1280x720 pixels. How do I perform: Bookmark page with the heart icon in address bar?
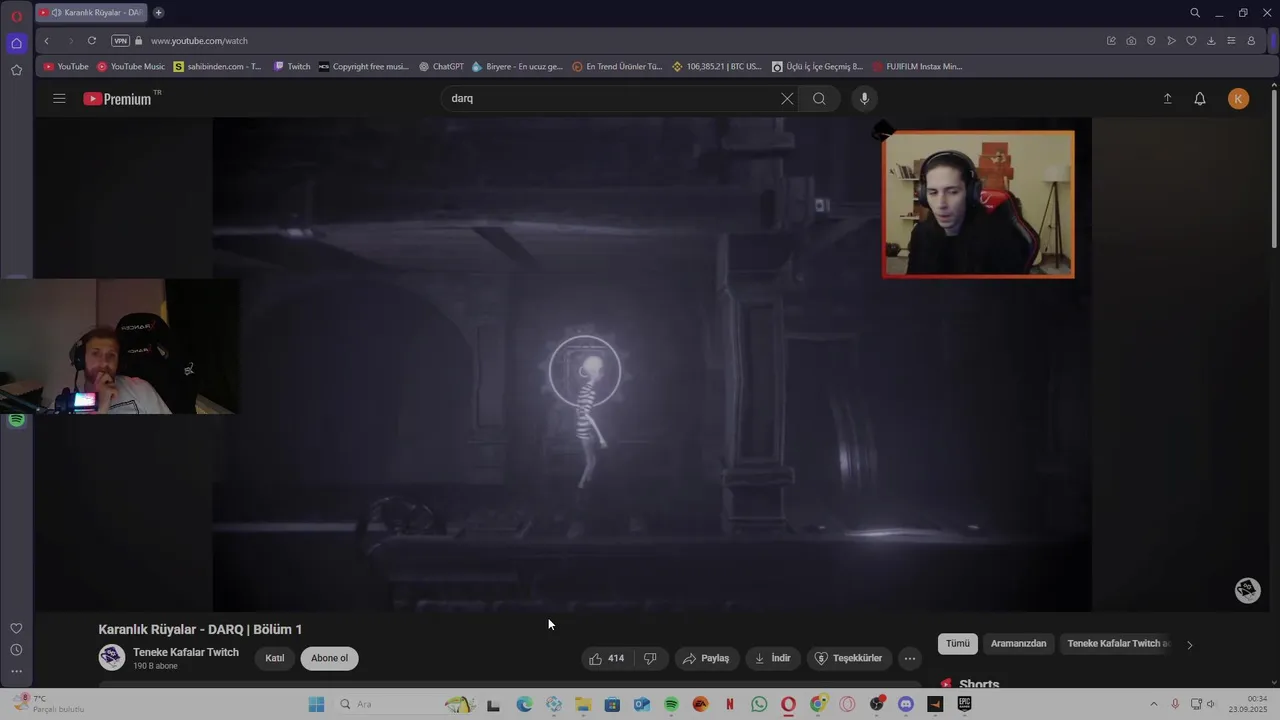click(1191, 41)
